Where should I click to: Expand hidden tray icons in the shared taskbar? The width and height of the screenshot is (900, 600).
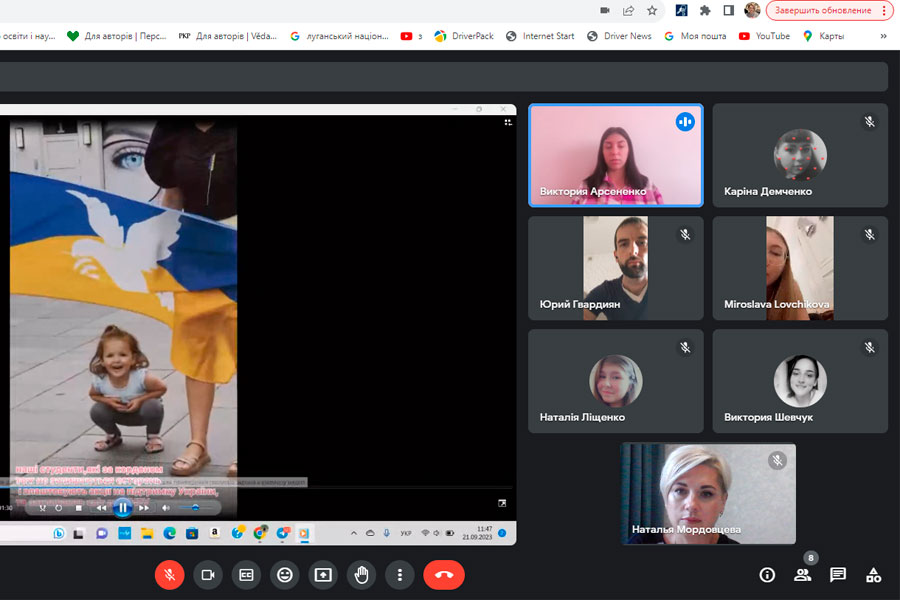354,533
